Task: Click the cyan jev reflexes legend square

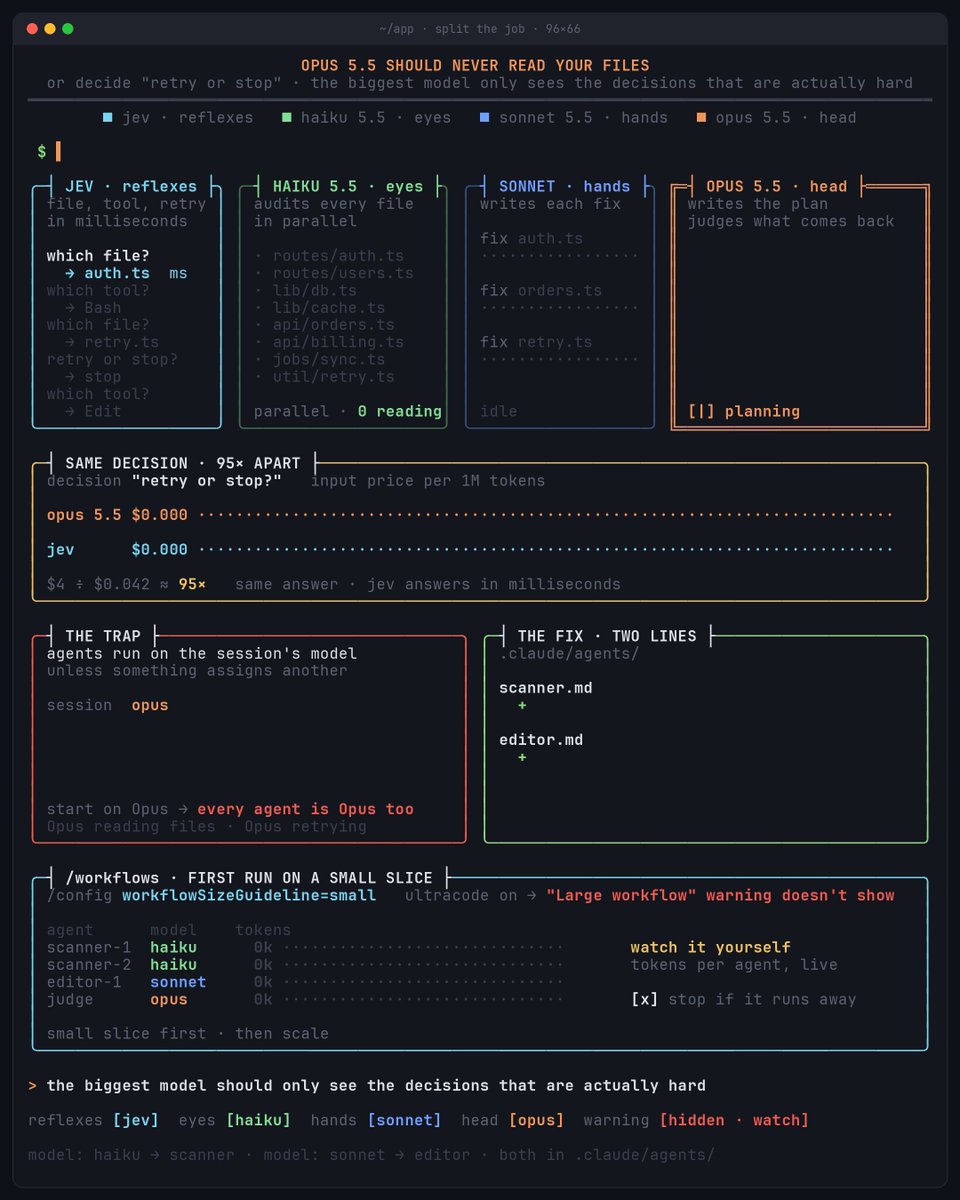Action: (x=108, y=118)
